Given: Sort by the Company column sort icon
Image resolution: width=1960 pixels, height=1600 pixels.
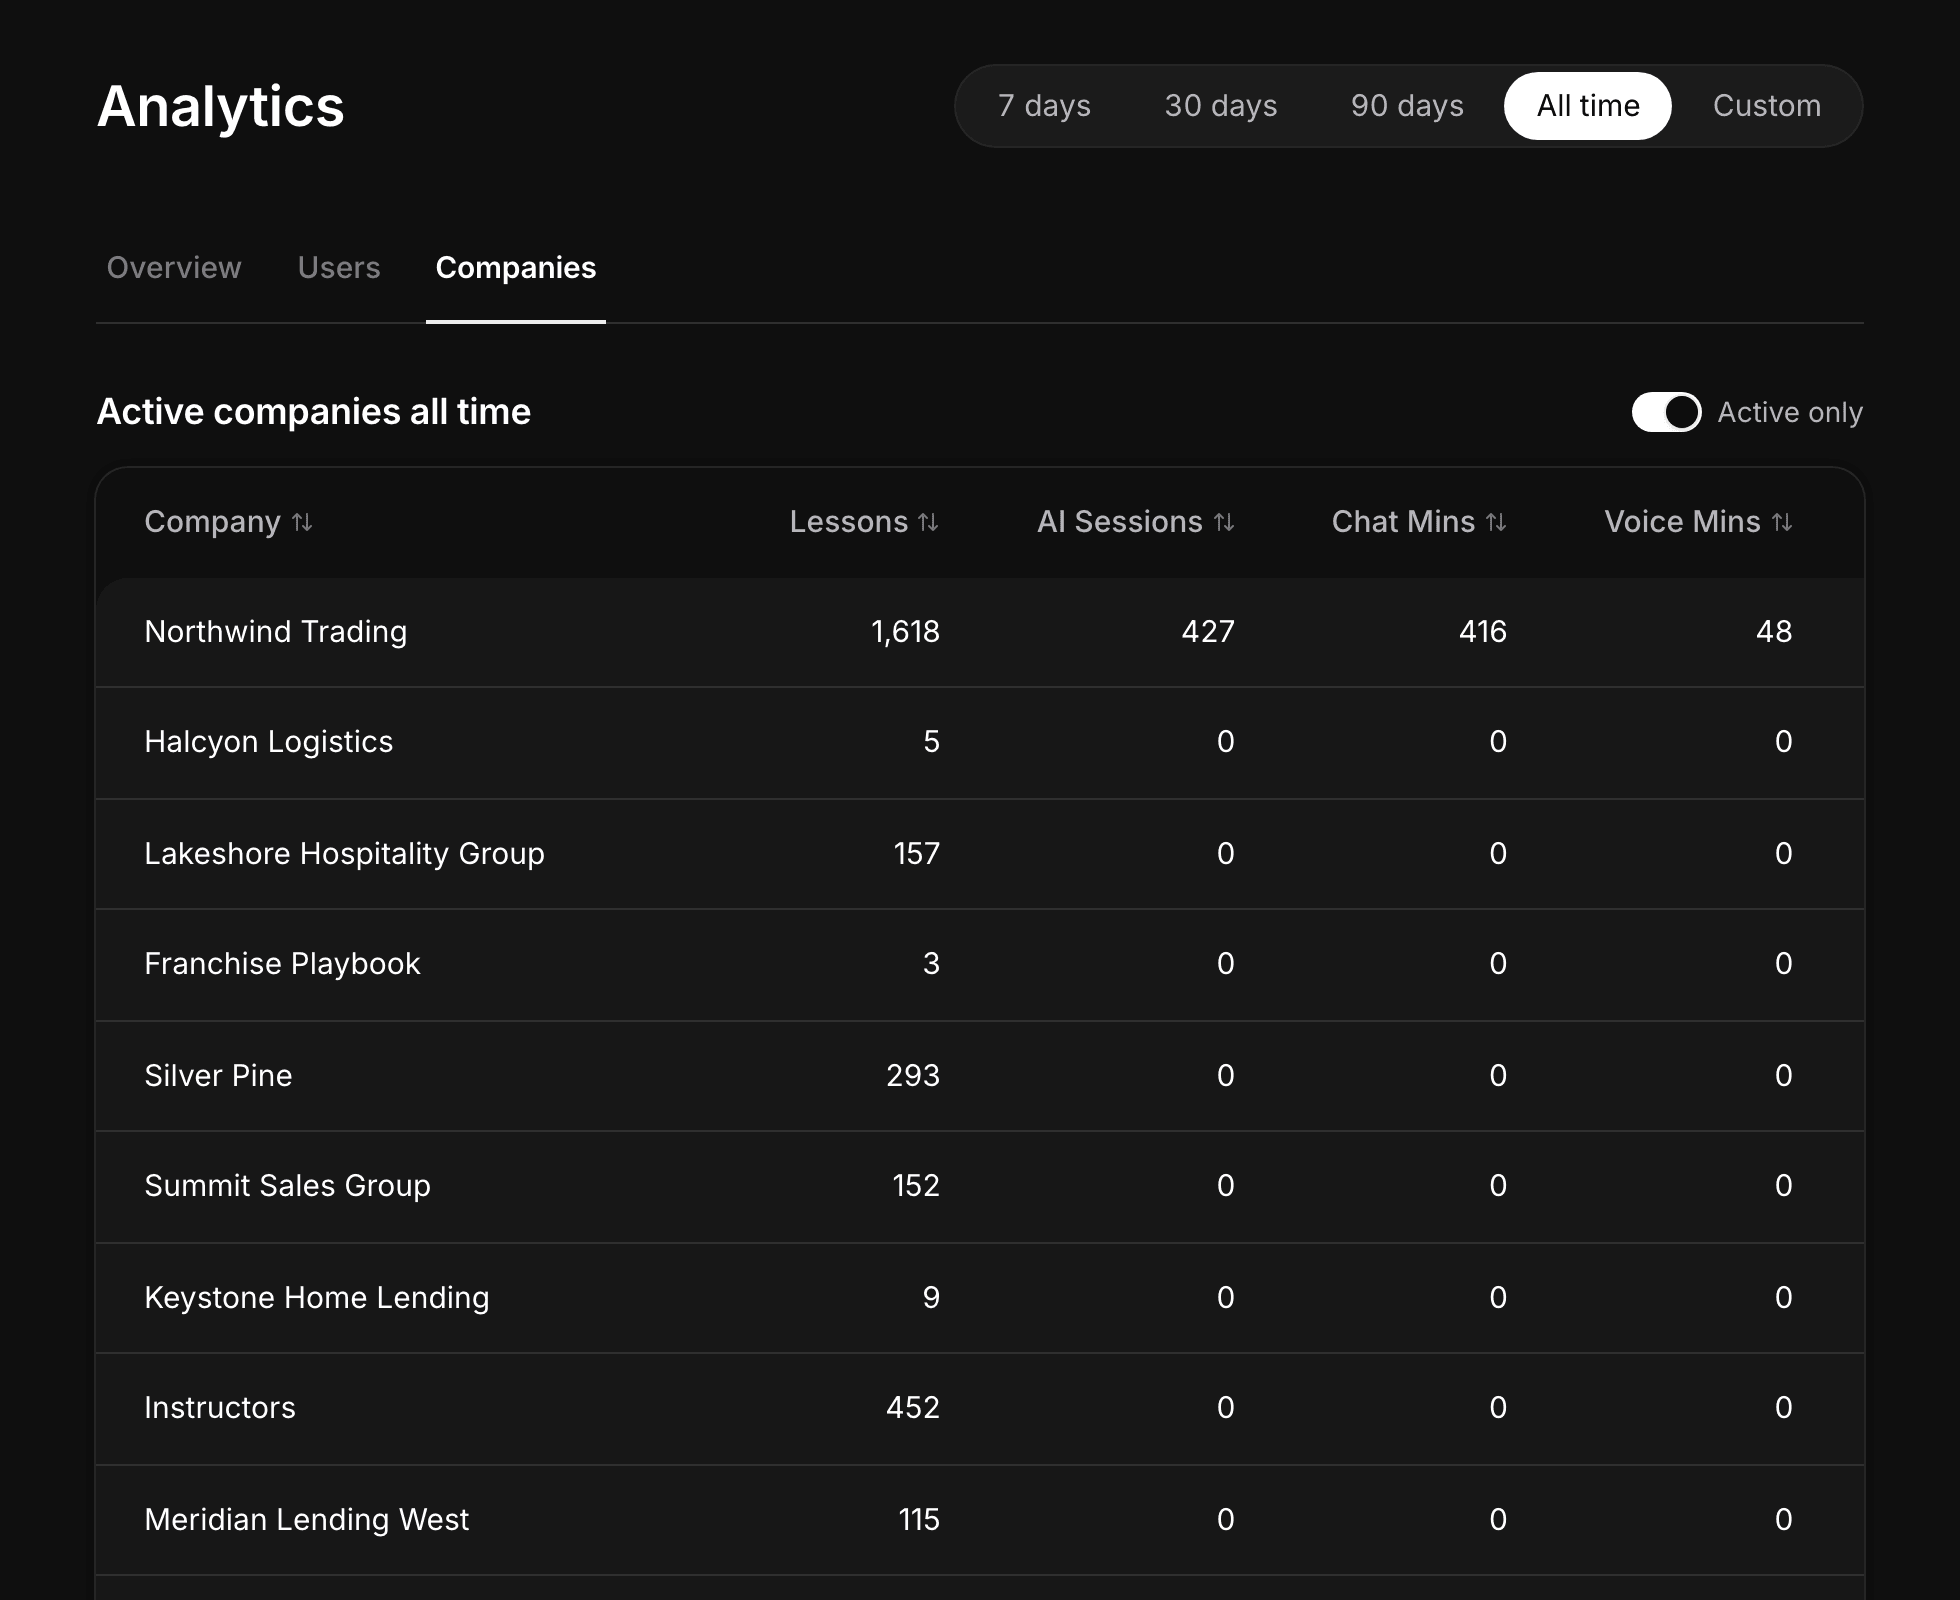Looking at the screenshot, I should coord(302,522).
